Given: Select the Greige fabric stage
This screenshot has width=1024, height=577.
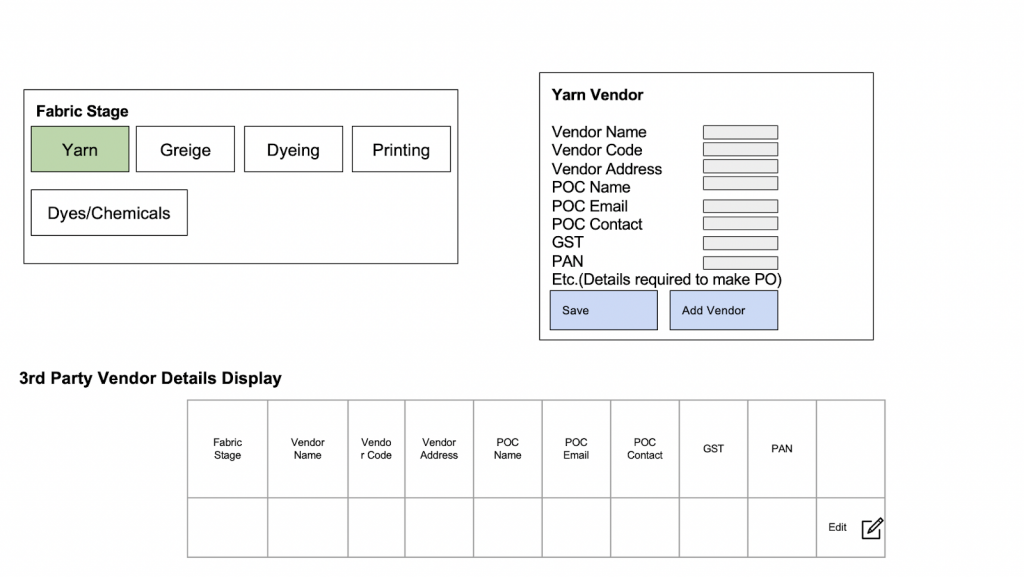Looking at the screenshot, I should [185, 149].
